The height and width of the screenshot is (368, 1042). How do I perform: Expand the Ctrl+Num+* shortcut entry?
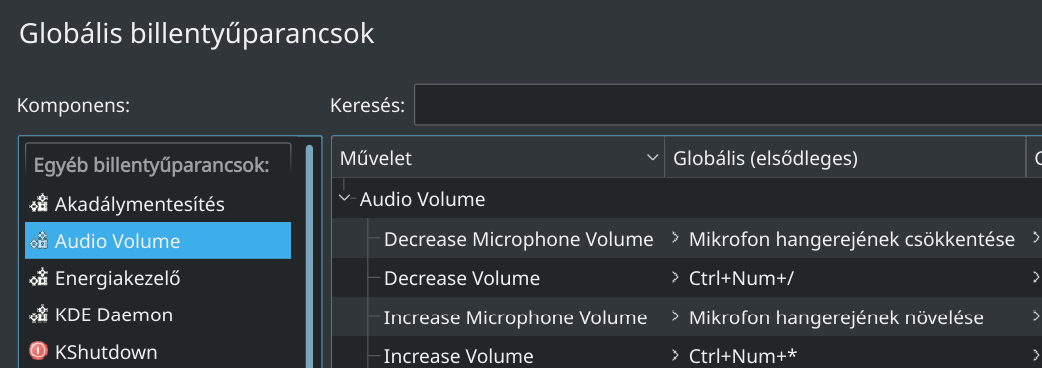tap(675, 355)
